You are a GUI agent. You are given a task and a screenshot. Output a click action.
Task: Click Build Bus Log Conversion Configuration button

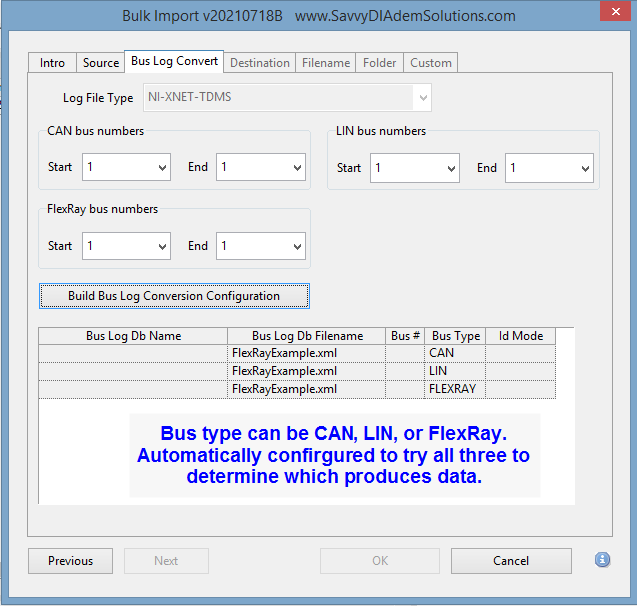(x=174, y=296)
